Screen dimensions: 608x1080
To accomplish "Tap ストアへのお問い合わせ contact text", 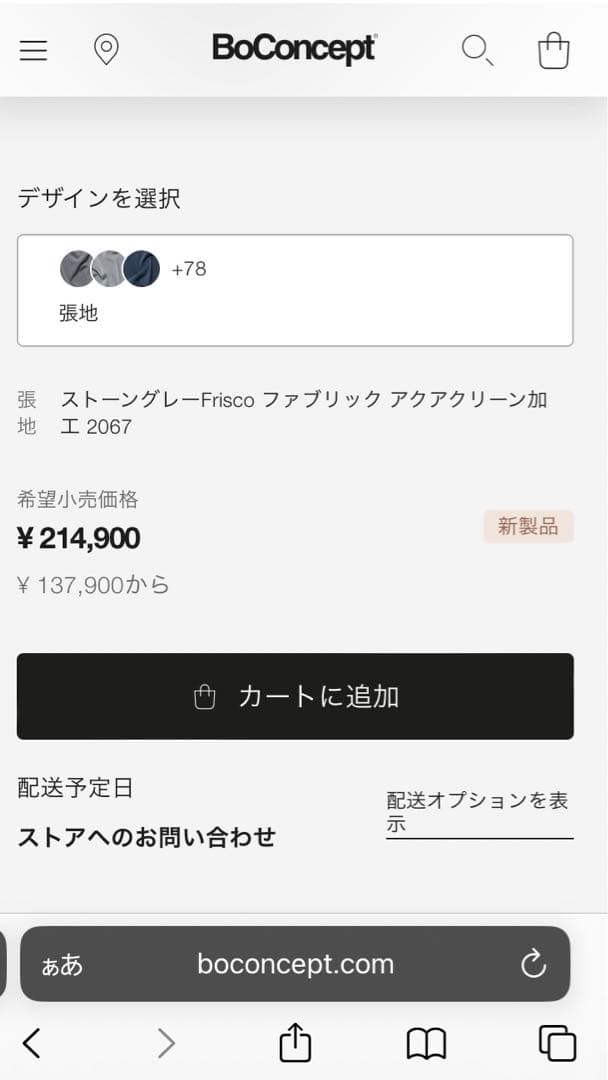I will tap(147, 836).
